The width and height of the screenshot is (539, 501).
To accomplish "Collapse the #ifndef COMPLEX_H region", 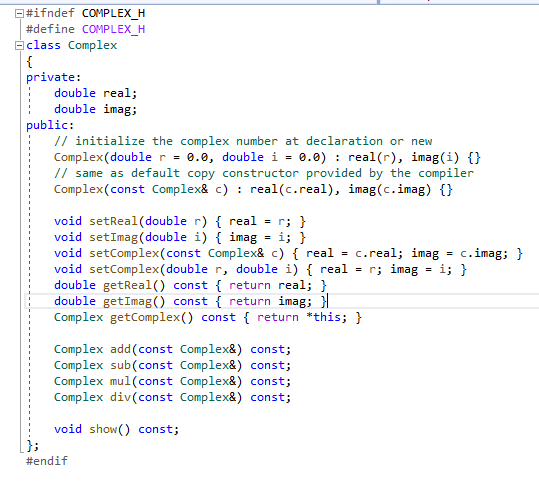I will click(x=19, y=13).
